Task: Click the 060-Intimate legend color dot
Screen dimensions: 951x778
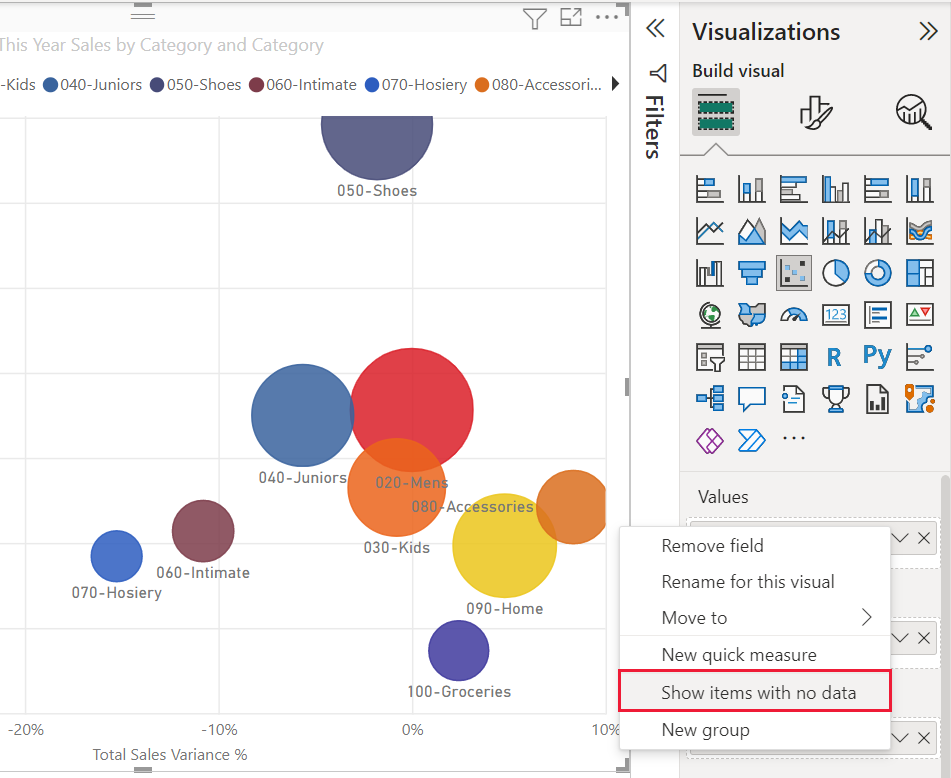Action: (x=256, y=85)
